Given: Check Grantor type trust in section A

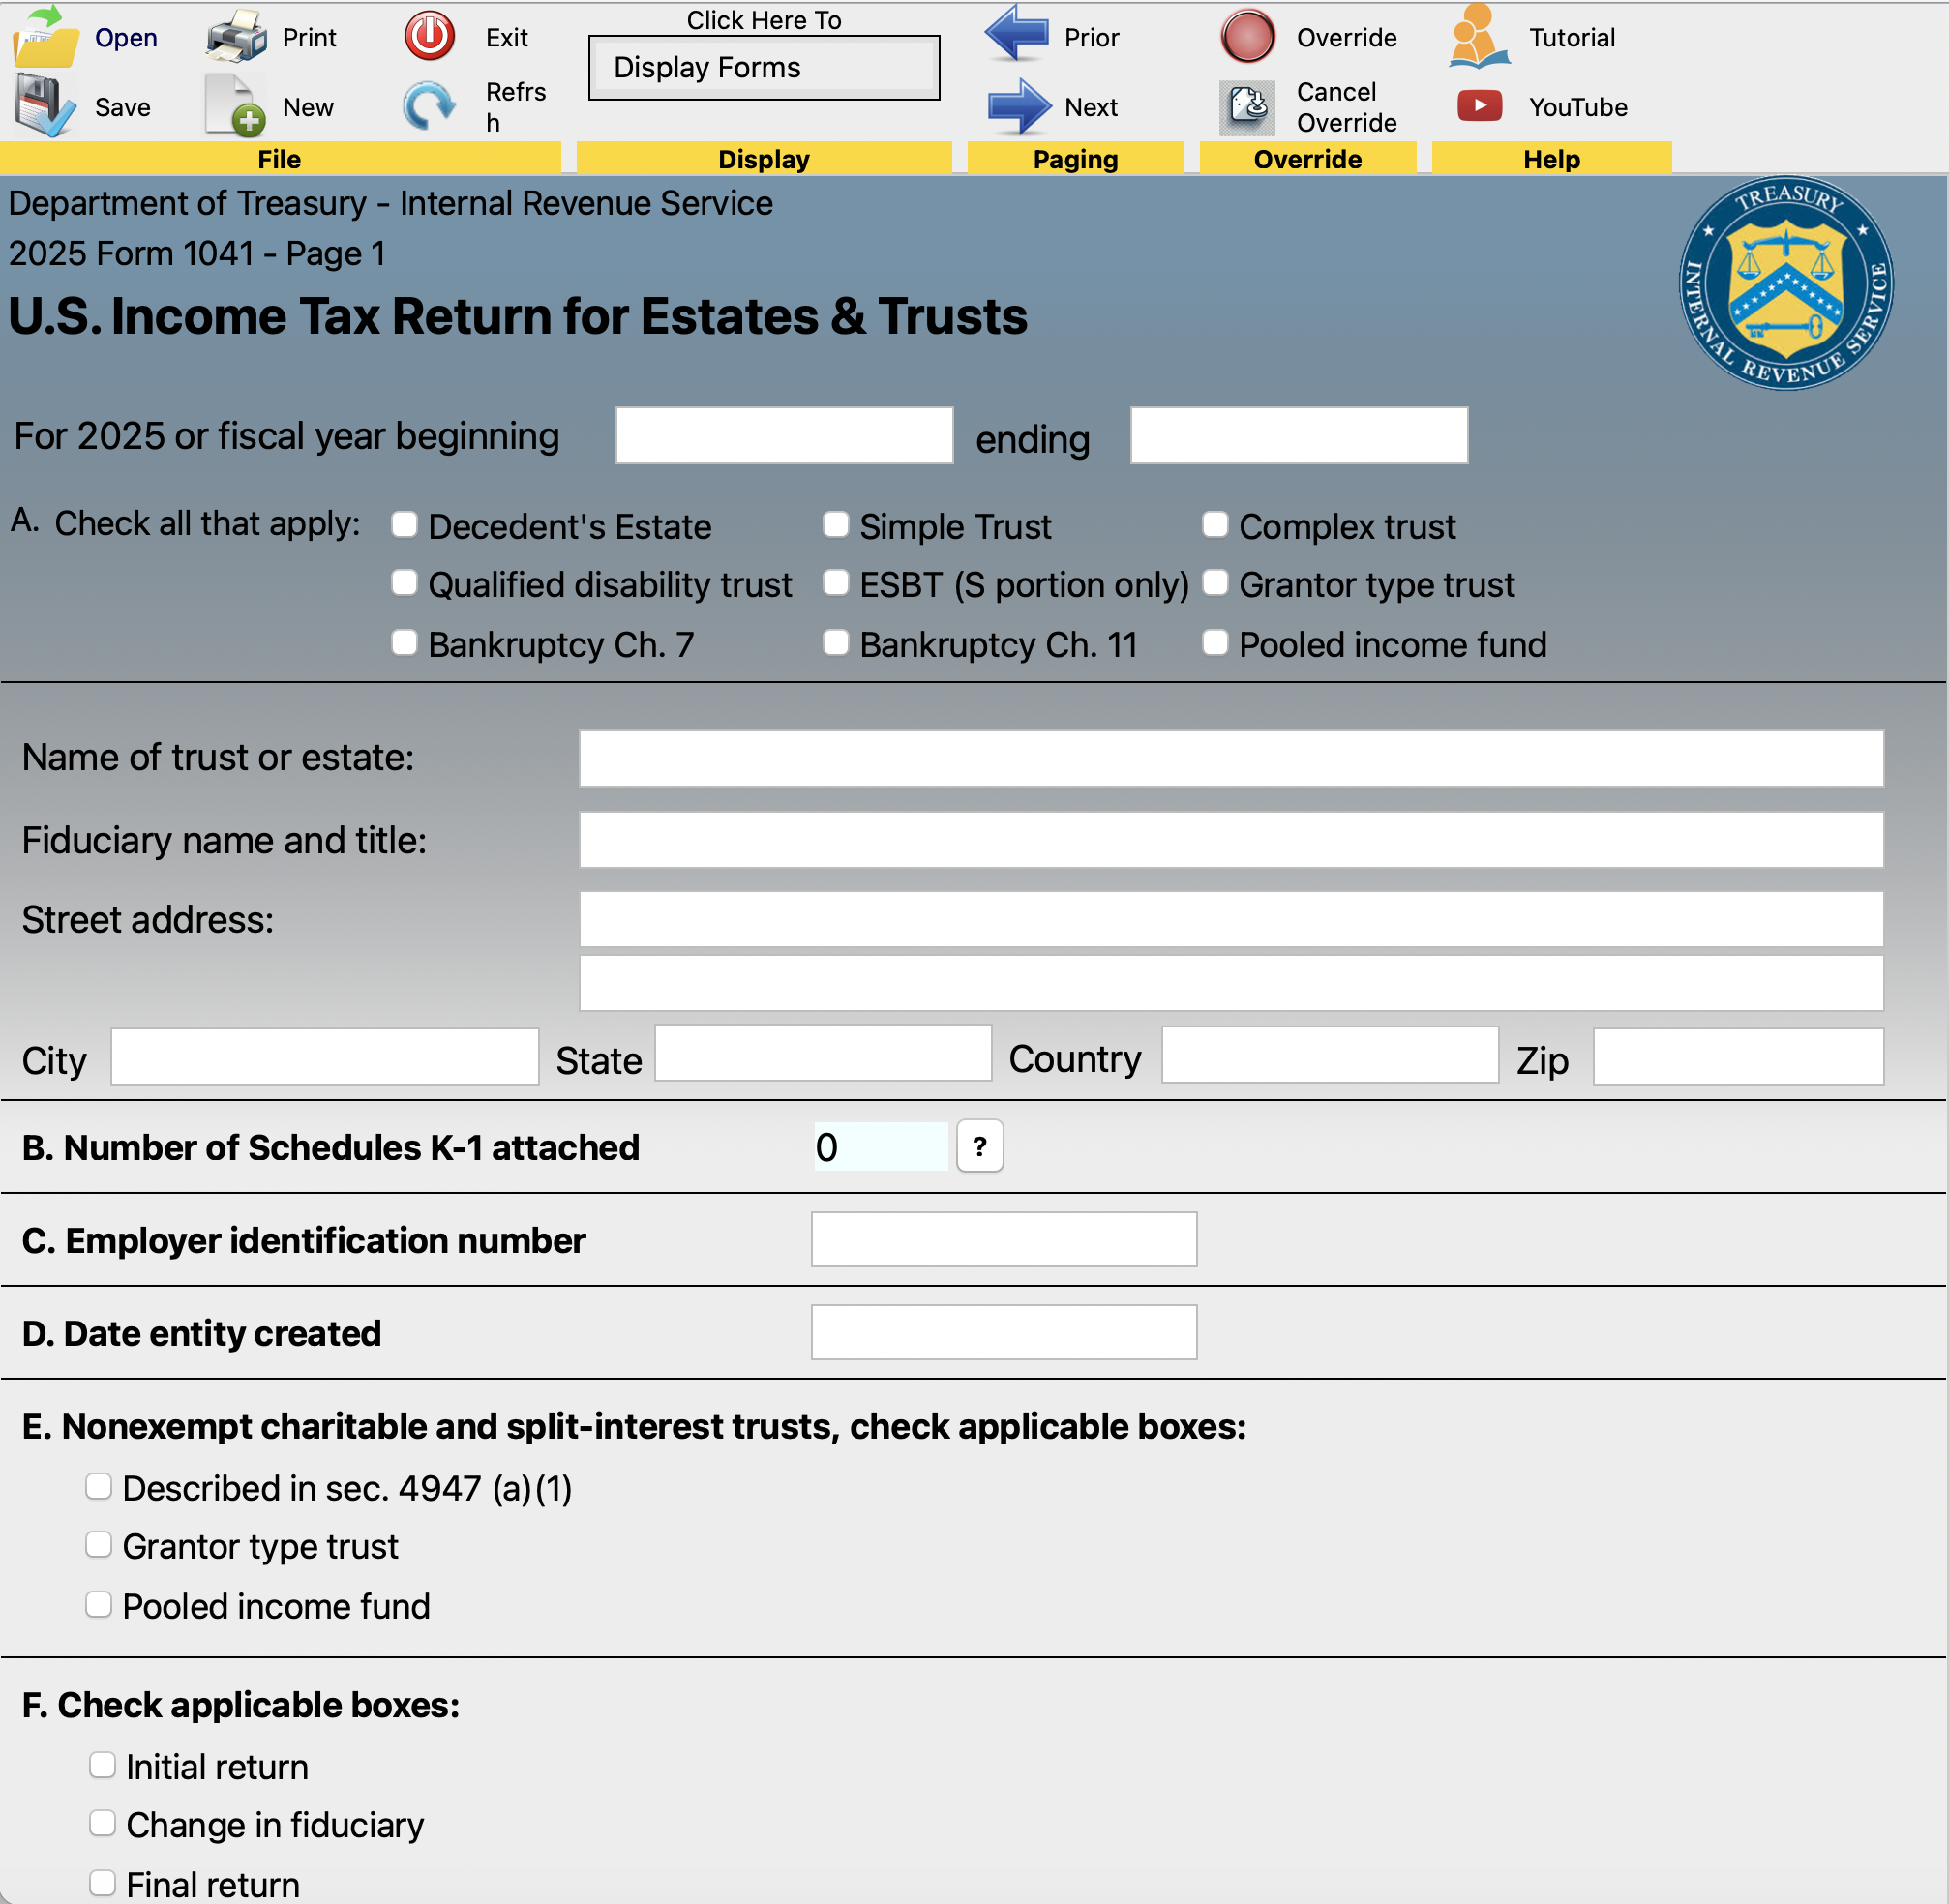Looking at the screenshot, I should pos(1215,582).
